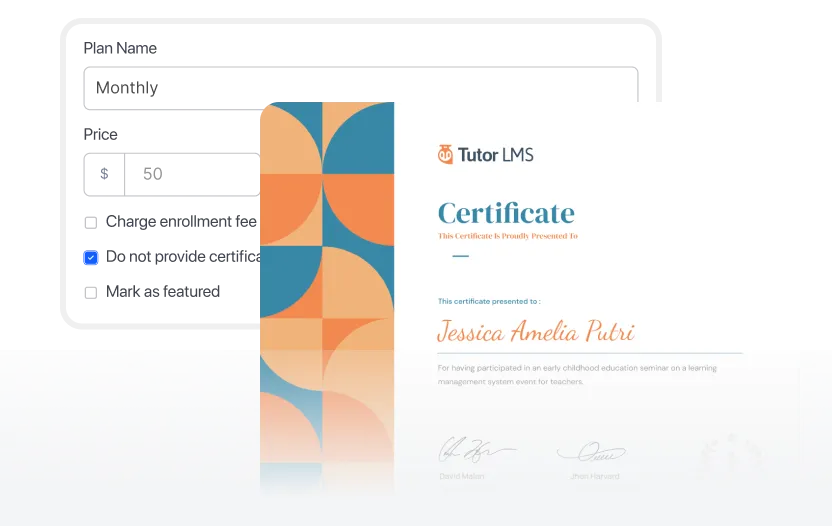Tick the Mark as featured checkbox
The width and height of the screenshot is (832, 526).
91,292
